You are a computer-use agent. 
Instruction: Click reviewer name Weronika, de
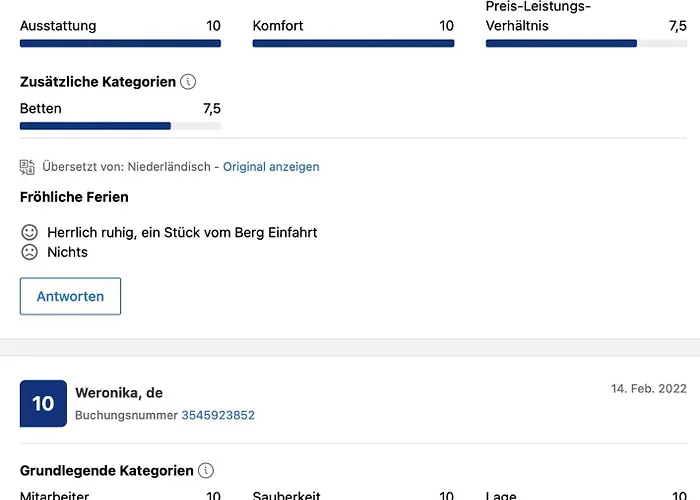point(119,393)
